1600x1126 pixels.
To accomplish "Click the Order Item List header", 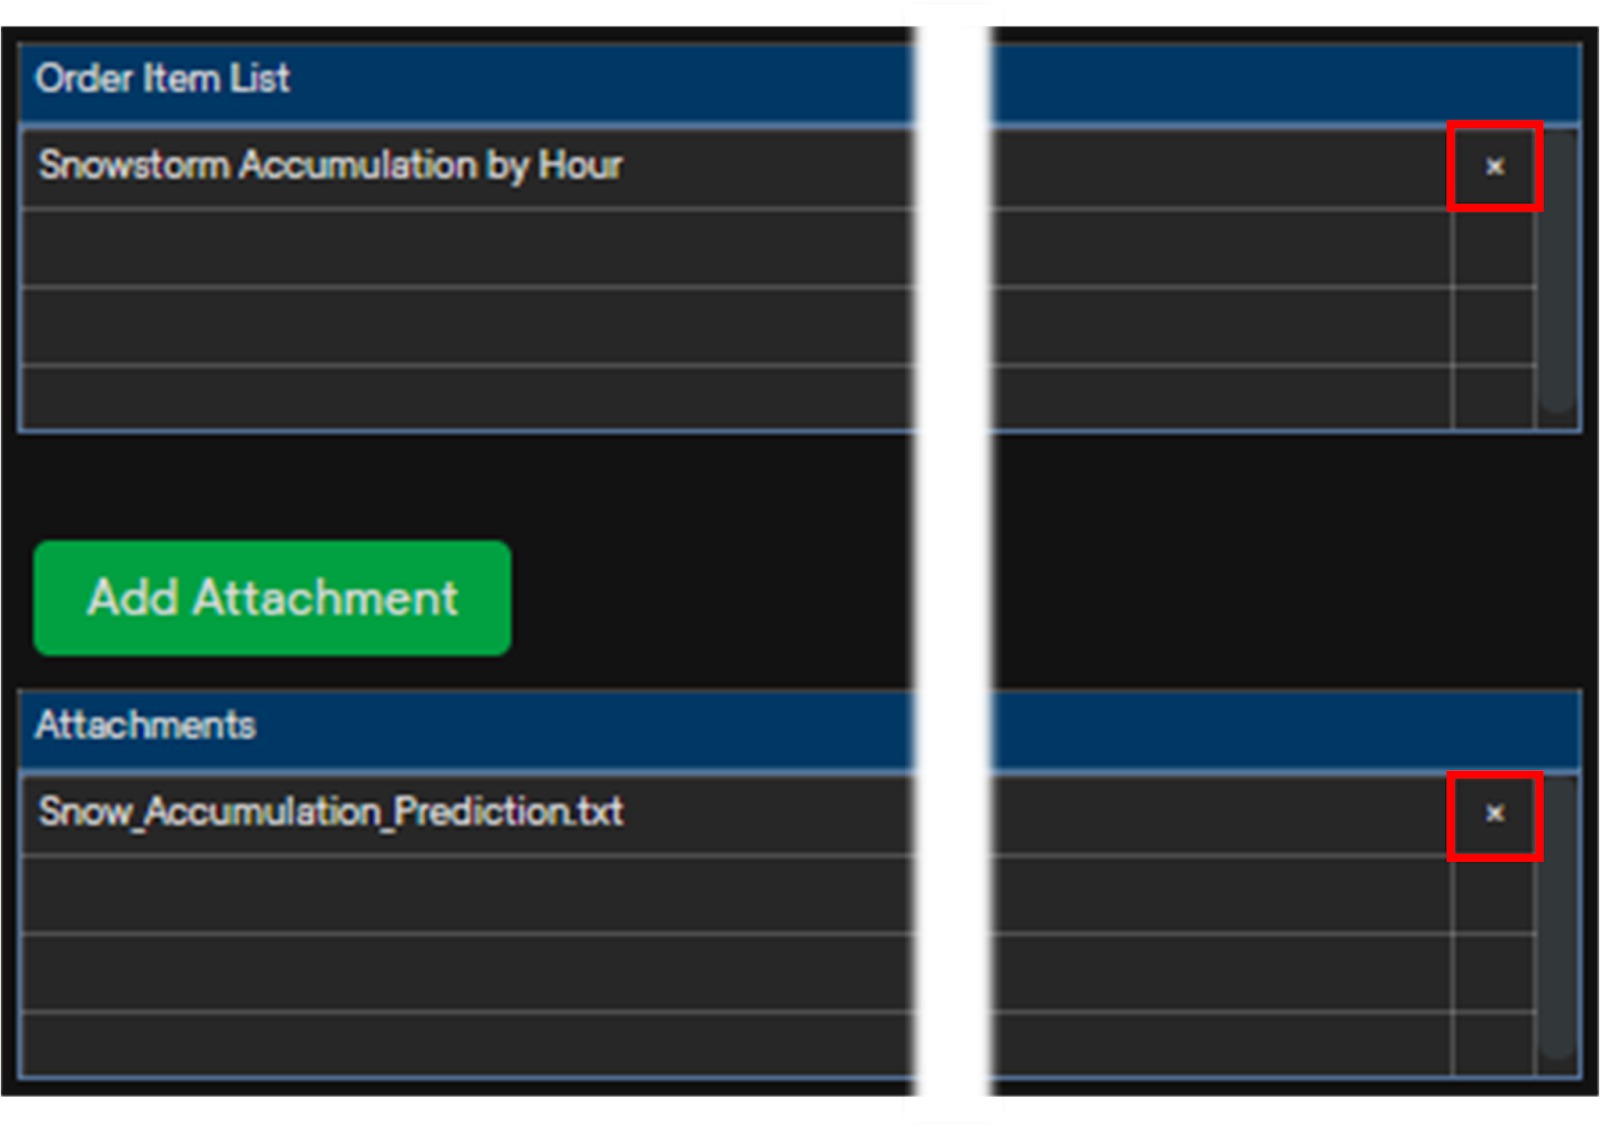I will [x=162, y=79].
